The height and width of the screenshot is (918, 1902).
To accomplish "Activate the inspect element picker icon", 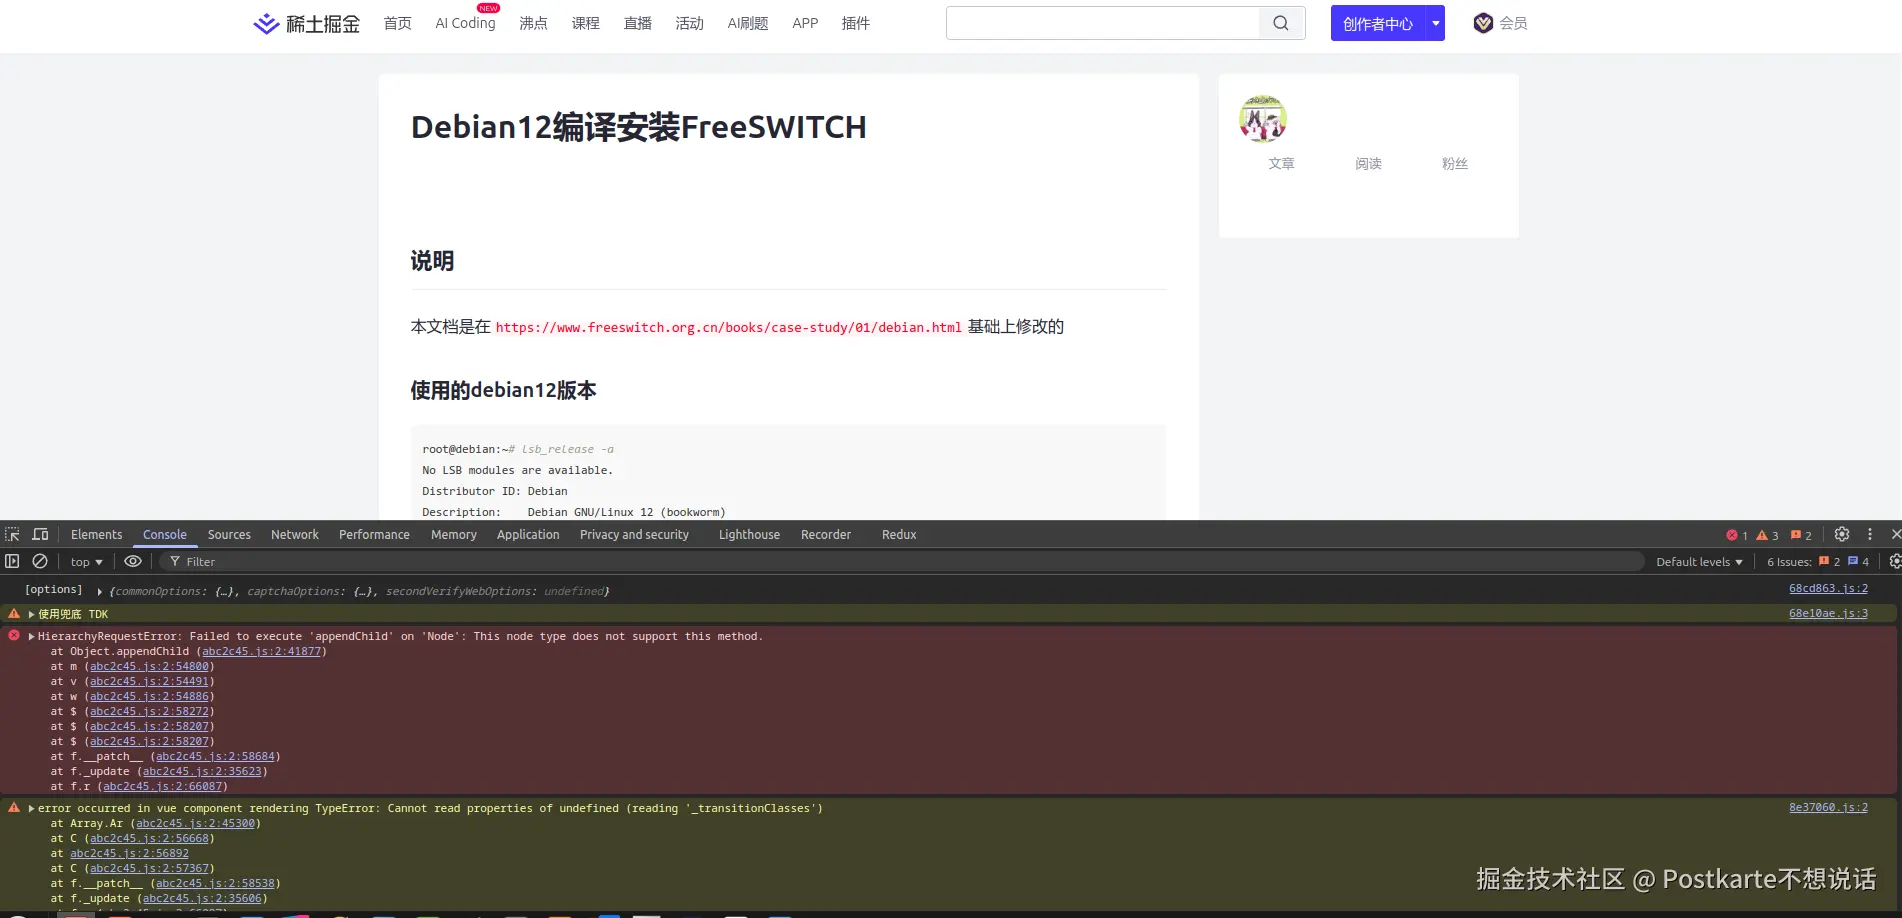I will coord(12,535).
